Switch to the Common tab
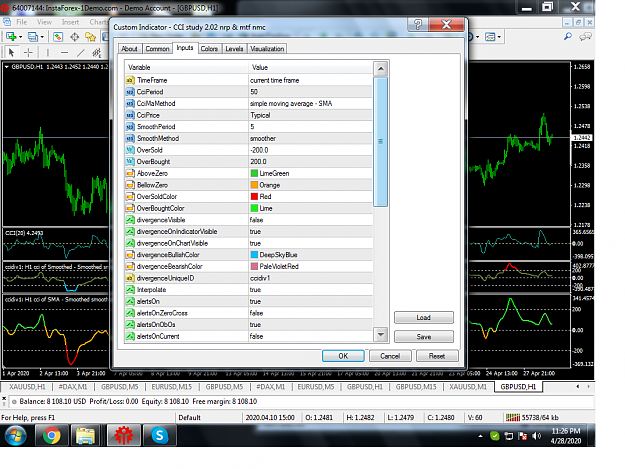This screenshot has height=469, width=625. 157,49
